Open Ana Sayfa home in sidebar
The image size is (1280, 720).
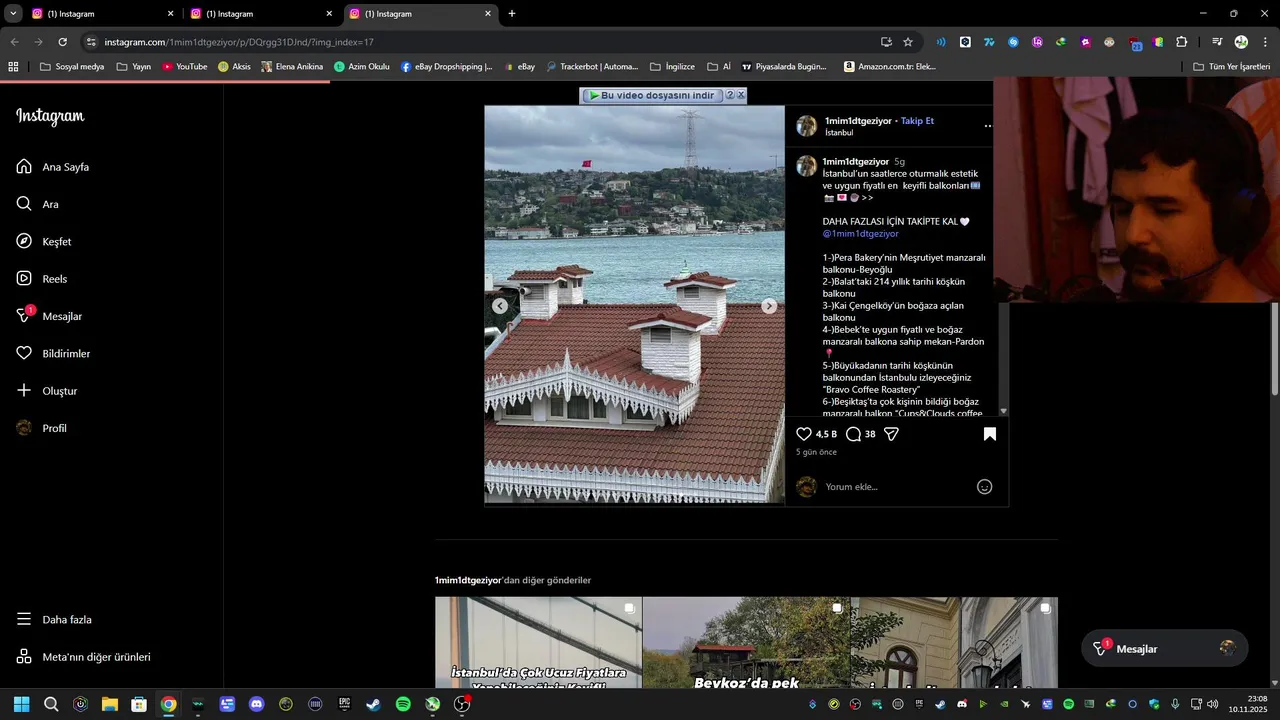tap(53, 167)
